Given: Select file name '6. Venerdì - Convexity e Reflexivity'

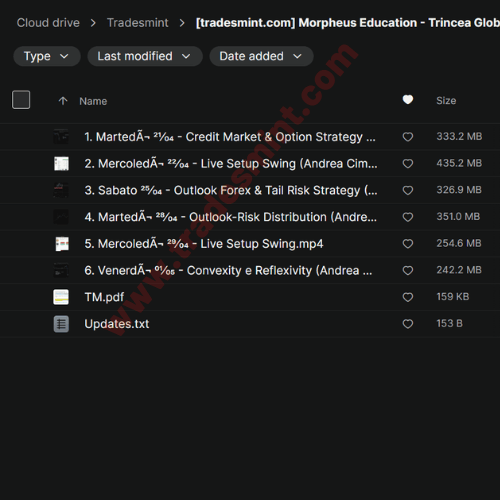Looking at the screenshot, I should coord(228,270).
